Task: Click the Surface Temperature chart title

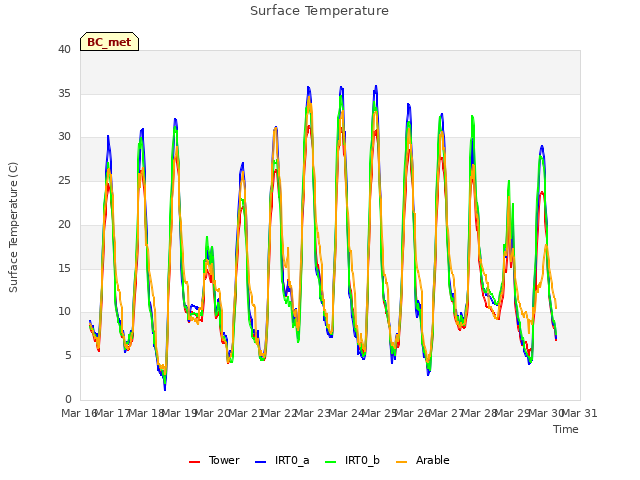Action: 319,11
